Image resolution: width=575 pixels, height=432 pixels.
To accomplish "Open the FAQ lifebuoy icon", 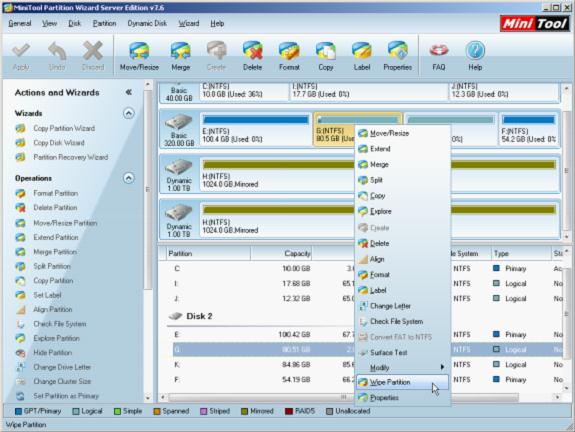I will [x=439, y=56].
